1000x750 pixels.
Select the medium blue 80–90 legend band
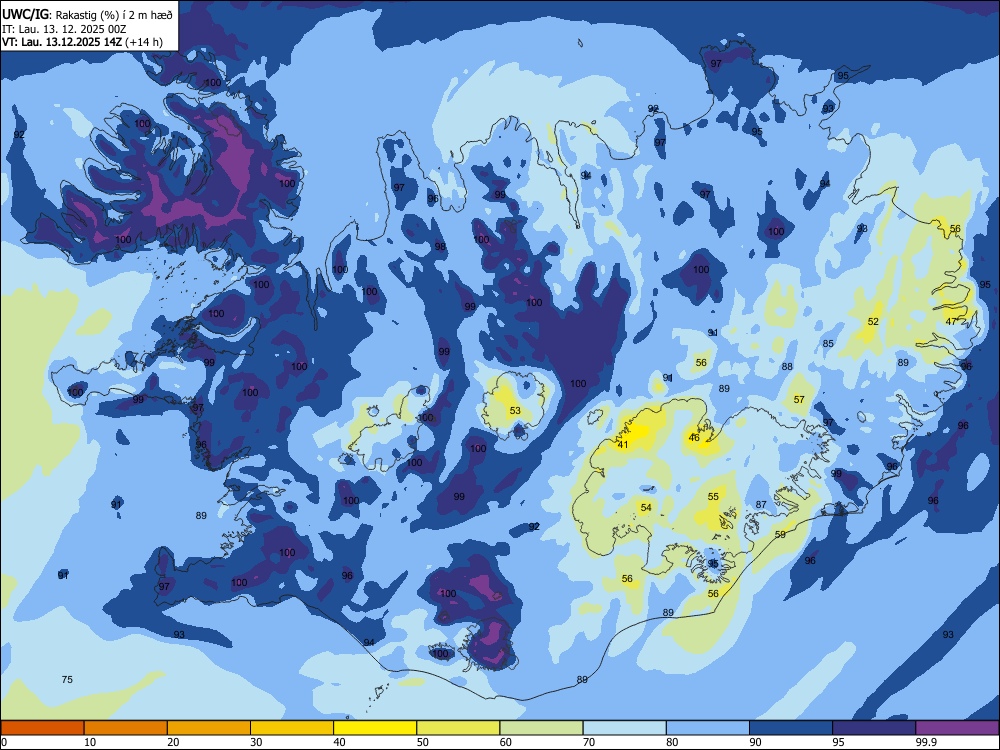pyautogui.click(x=708, y=728)
